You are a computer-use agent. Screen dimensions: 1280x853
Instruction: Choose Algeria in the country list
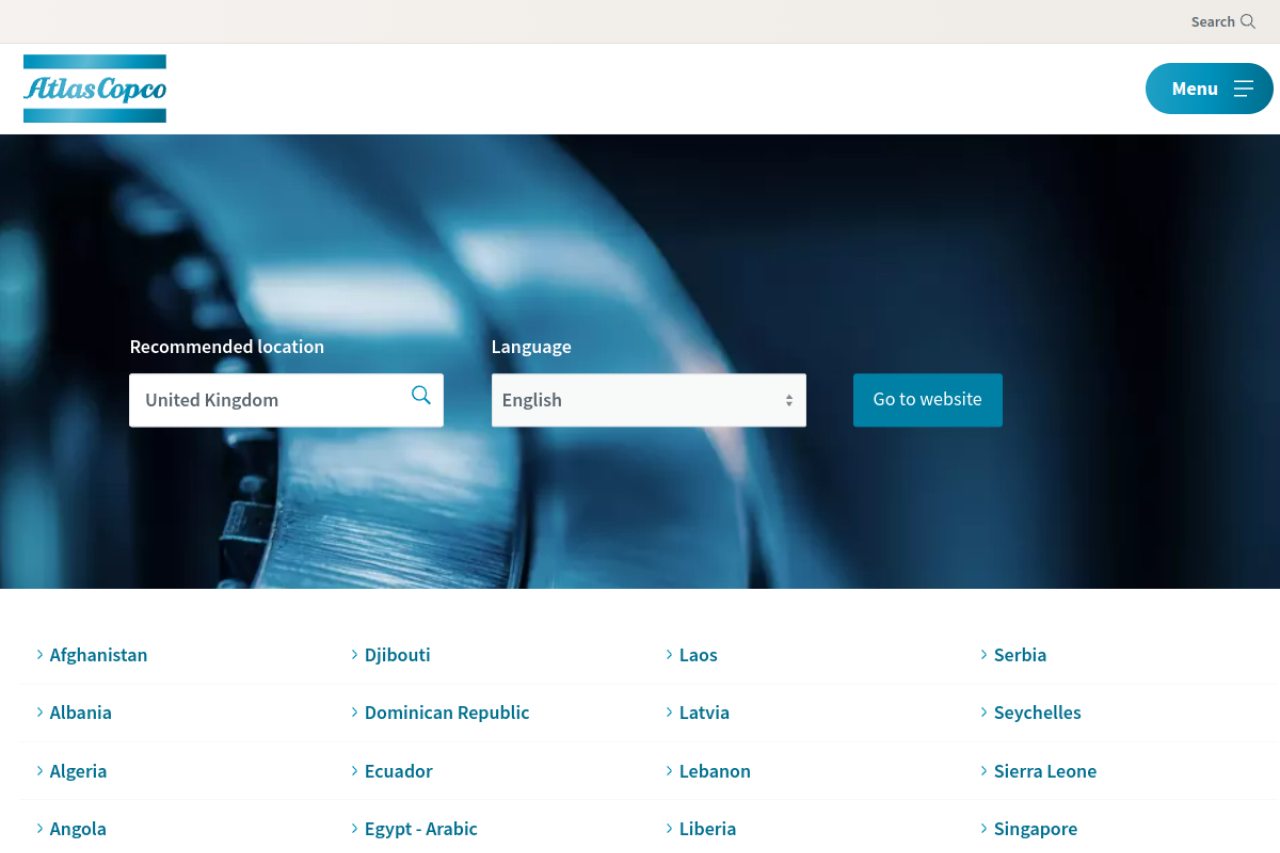[x=78, y=771]
